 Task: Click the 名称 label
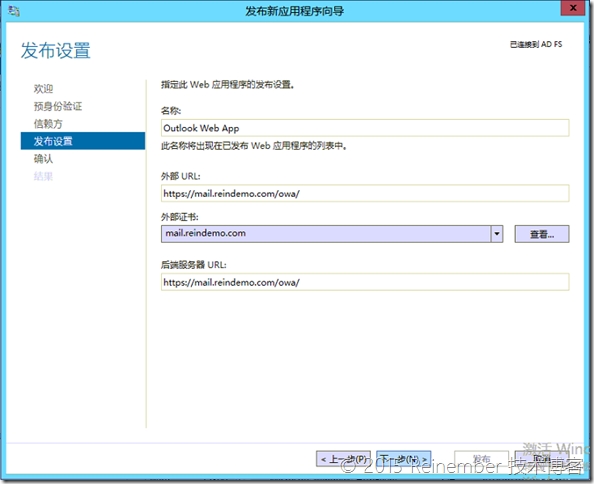pos(171,111)
